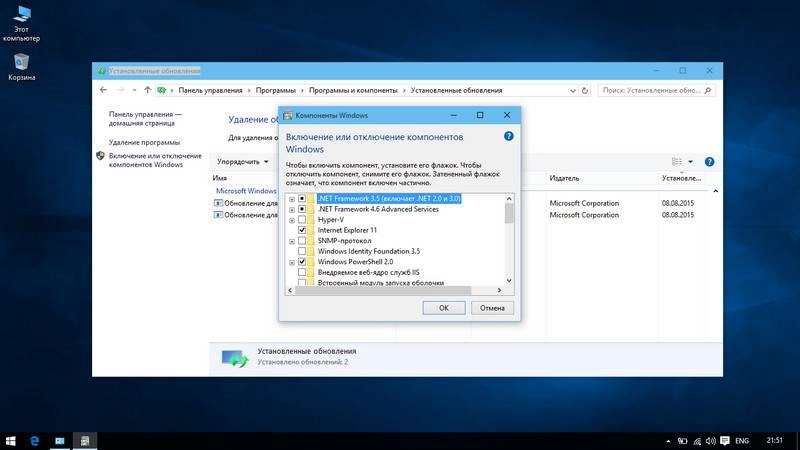Expand the SNMP protocol tree node

pos(292,241)
